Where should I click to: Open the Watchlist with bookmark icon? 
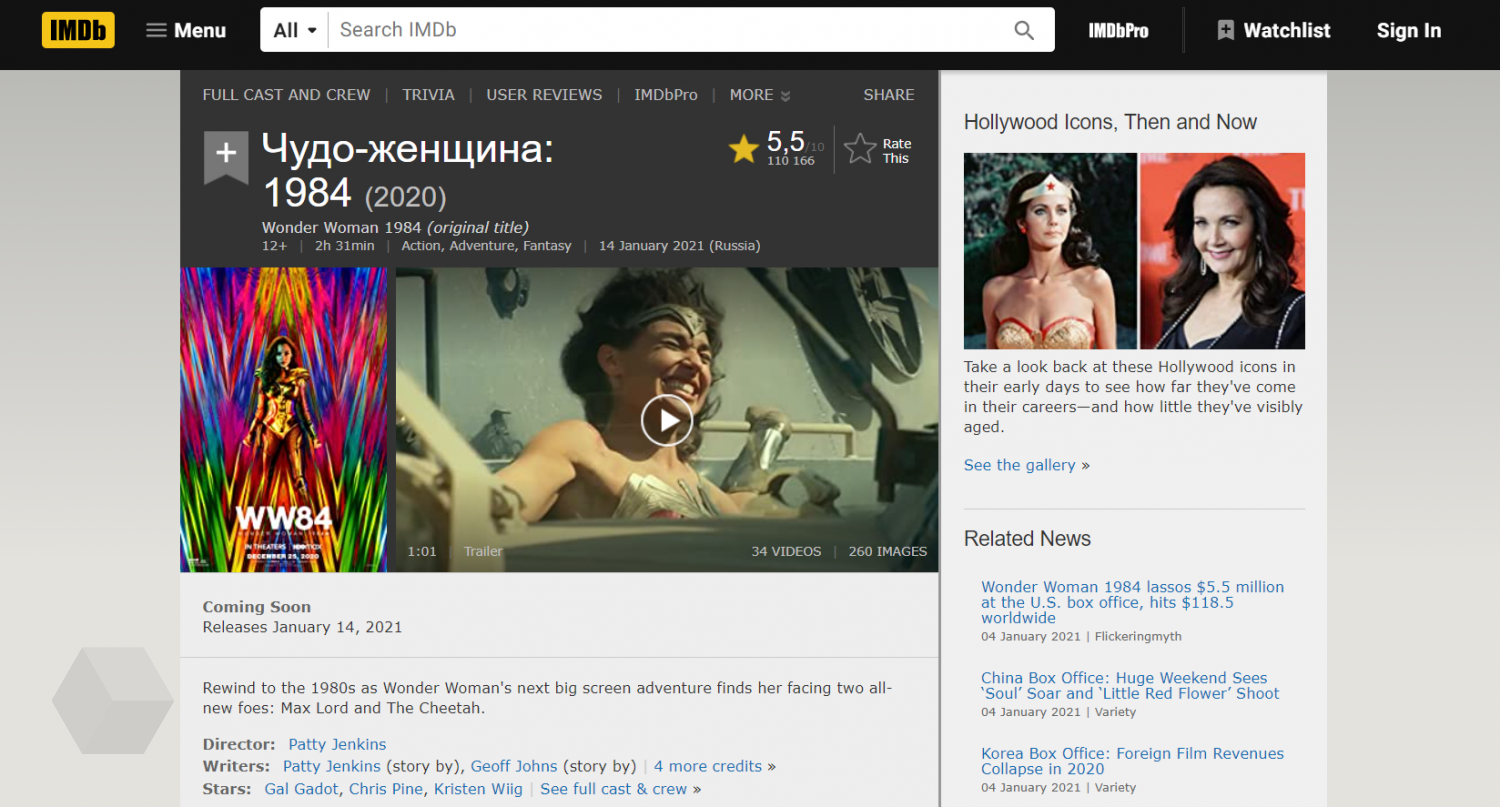coord(1273,31)
